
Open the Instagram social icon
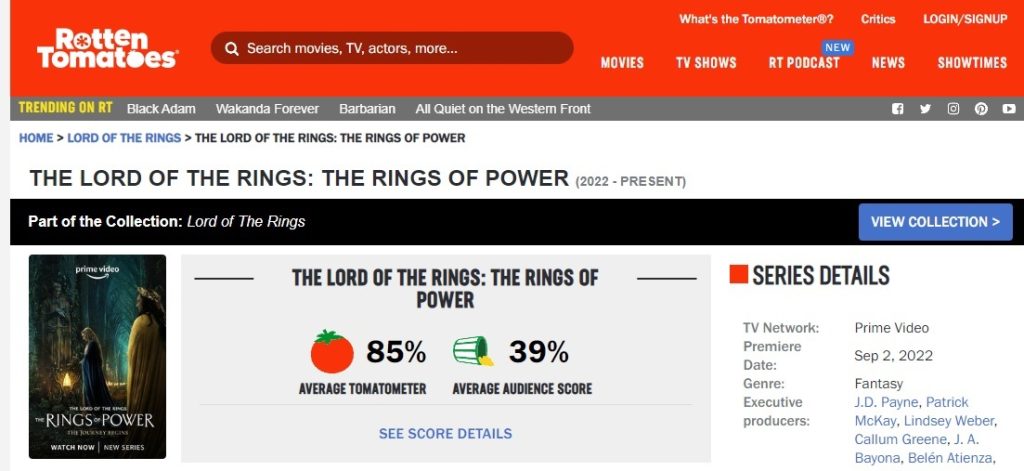coord(953,109)
